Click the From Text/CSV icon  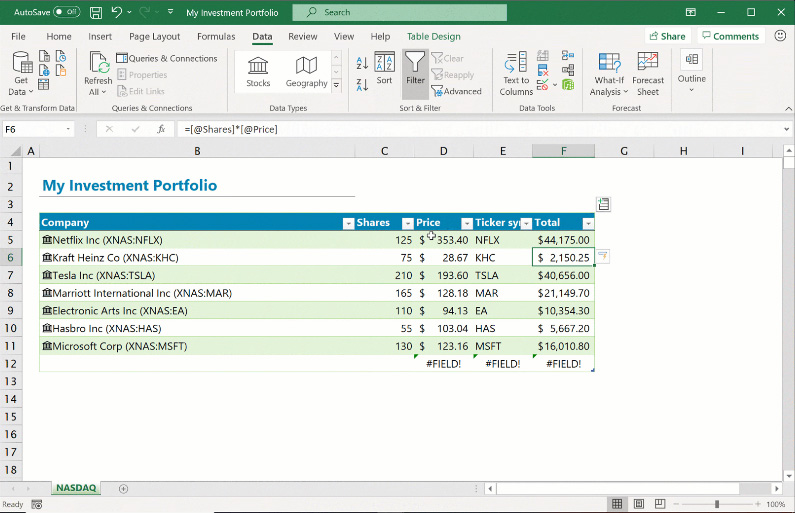(x=44, y=56)
